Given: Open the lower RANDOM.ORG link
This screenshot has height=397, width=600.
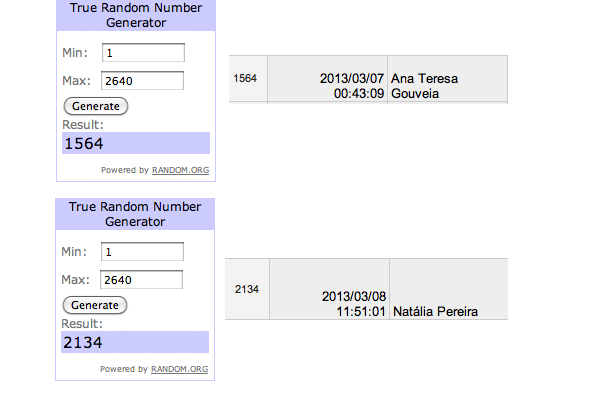Looking at the screenshot, I should [x=179, y=369].
